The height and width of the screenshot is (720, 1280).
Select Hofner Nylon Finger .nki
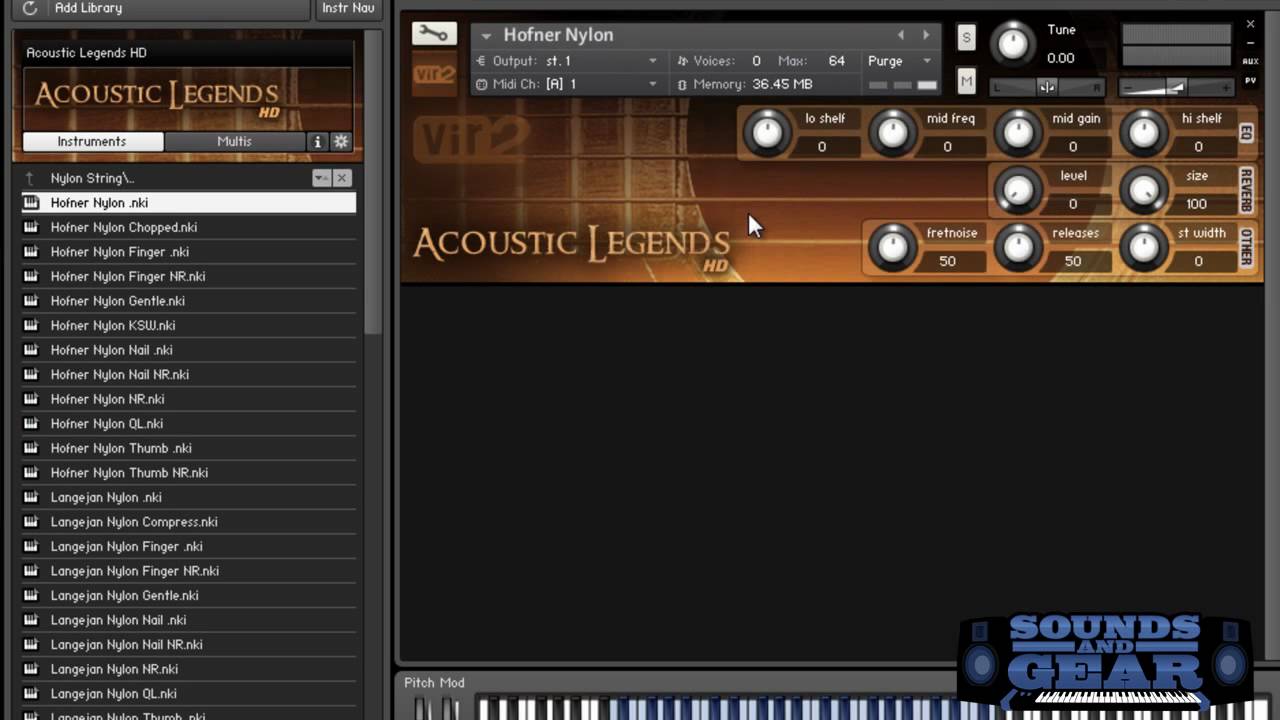click(x=189, y=252)
